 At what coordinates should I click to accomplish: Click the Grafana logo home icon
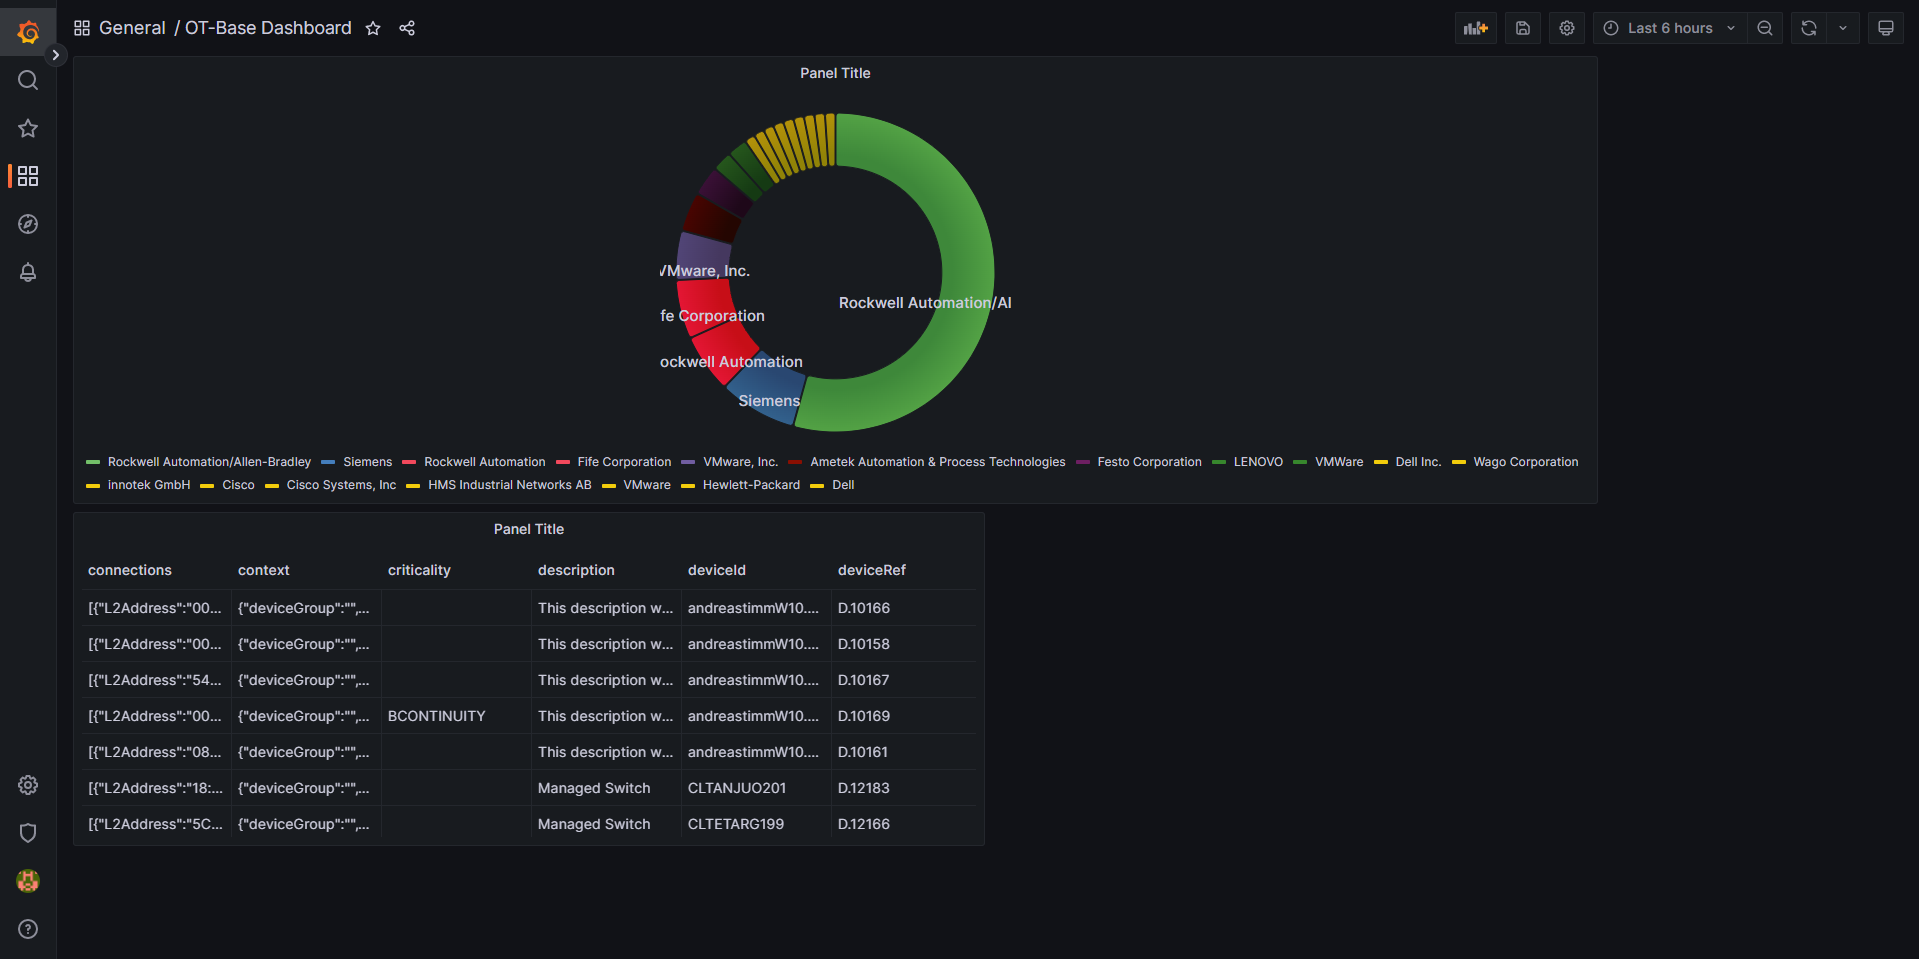(28, 32)
